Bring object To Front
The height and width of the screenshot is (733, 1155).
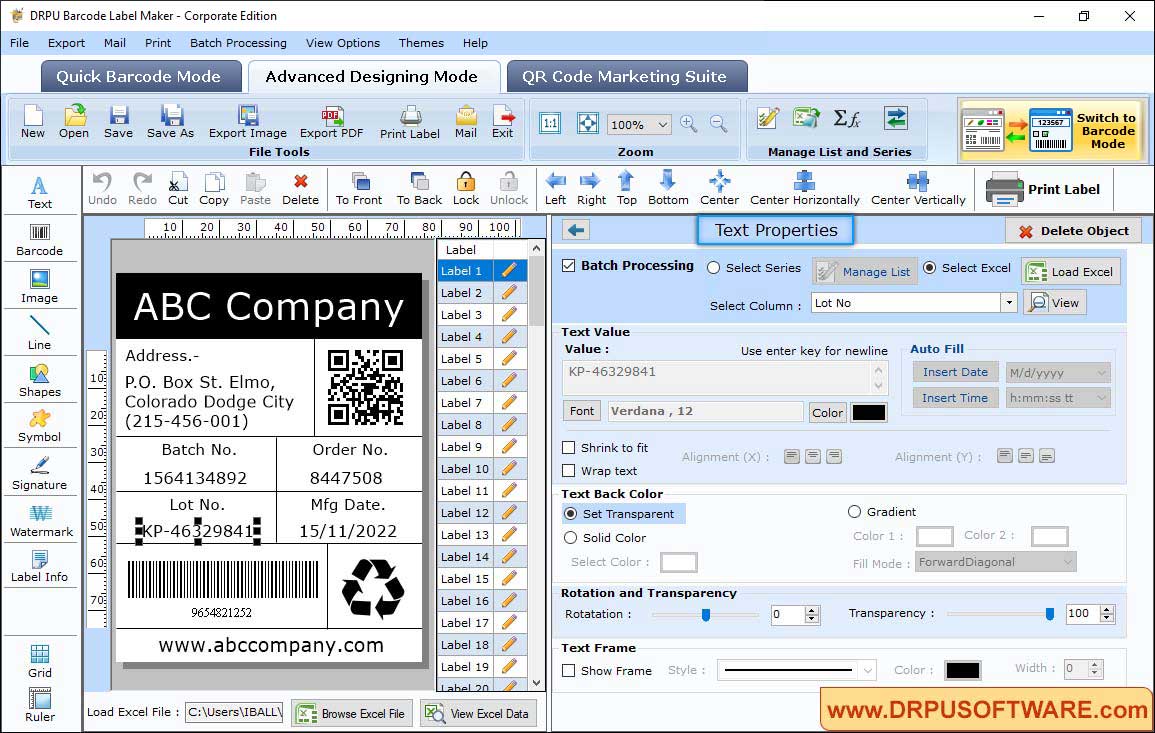tap(359, 189)
